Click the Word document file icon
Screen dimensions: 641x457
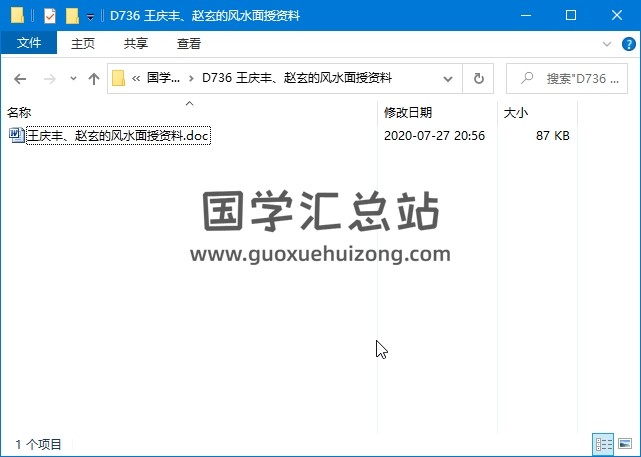16,135
